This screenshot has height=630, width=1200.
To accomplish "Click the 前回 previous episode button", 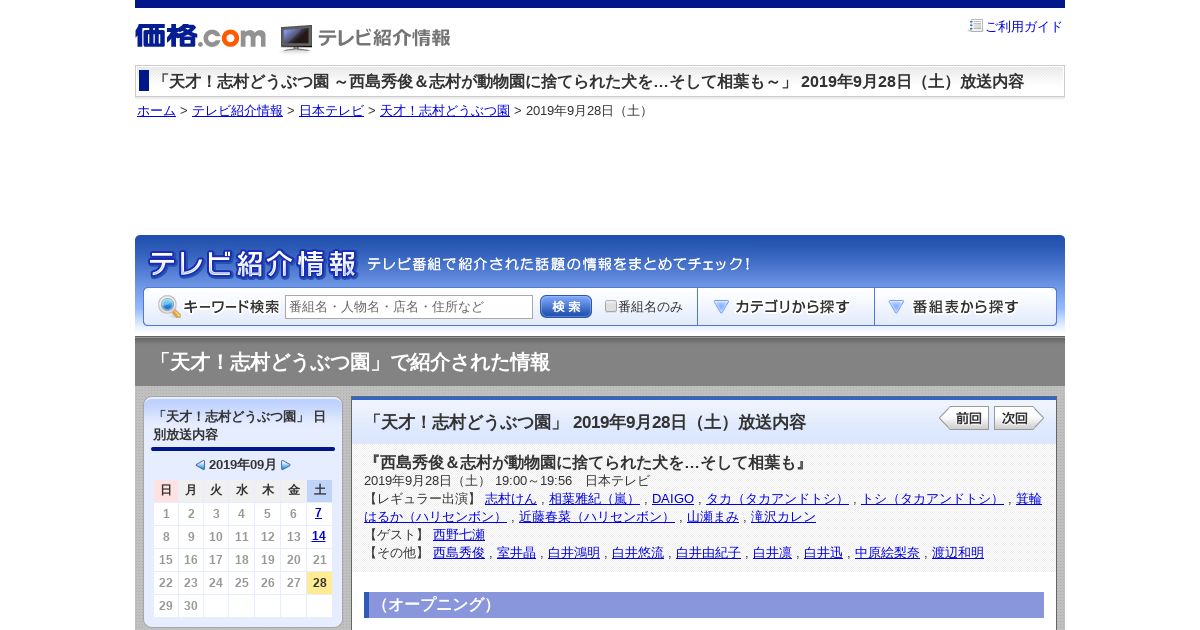I will coord(964,418).
